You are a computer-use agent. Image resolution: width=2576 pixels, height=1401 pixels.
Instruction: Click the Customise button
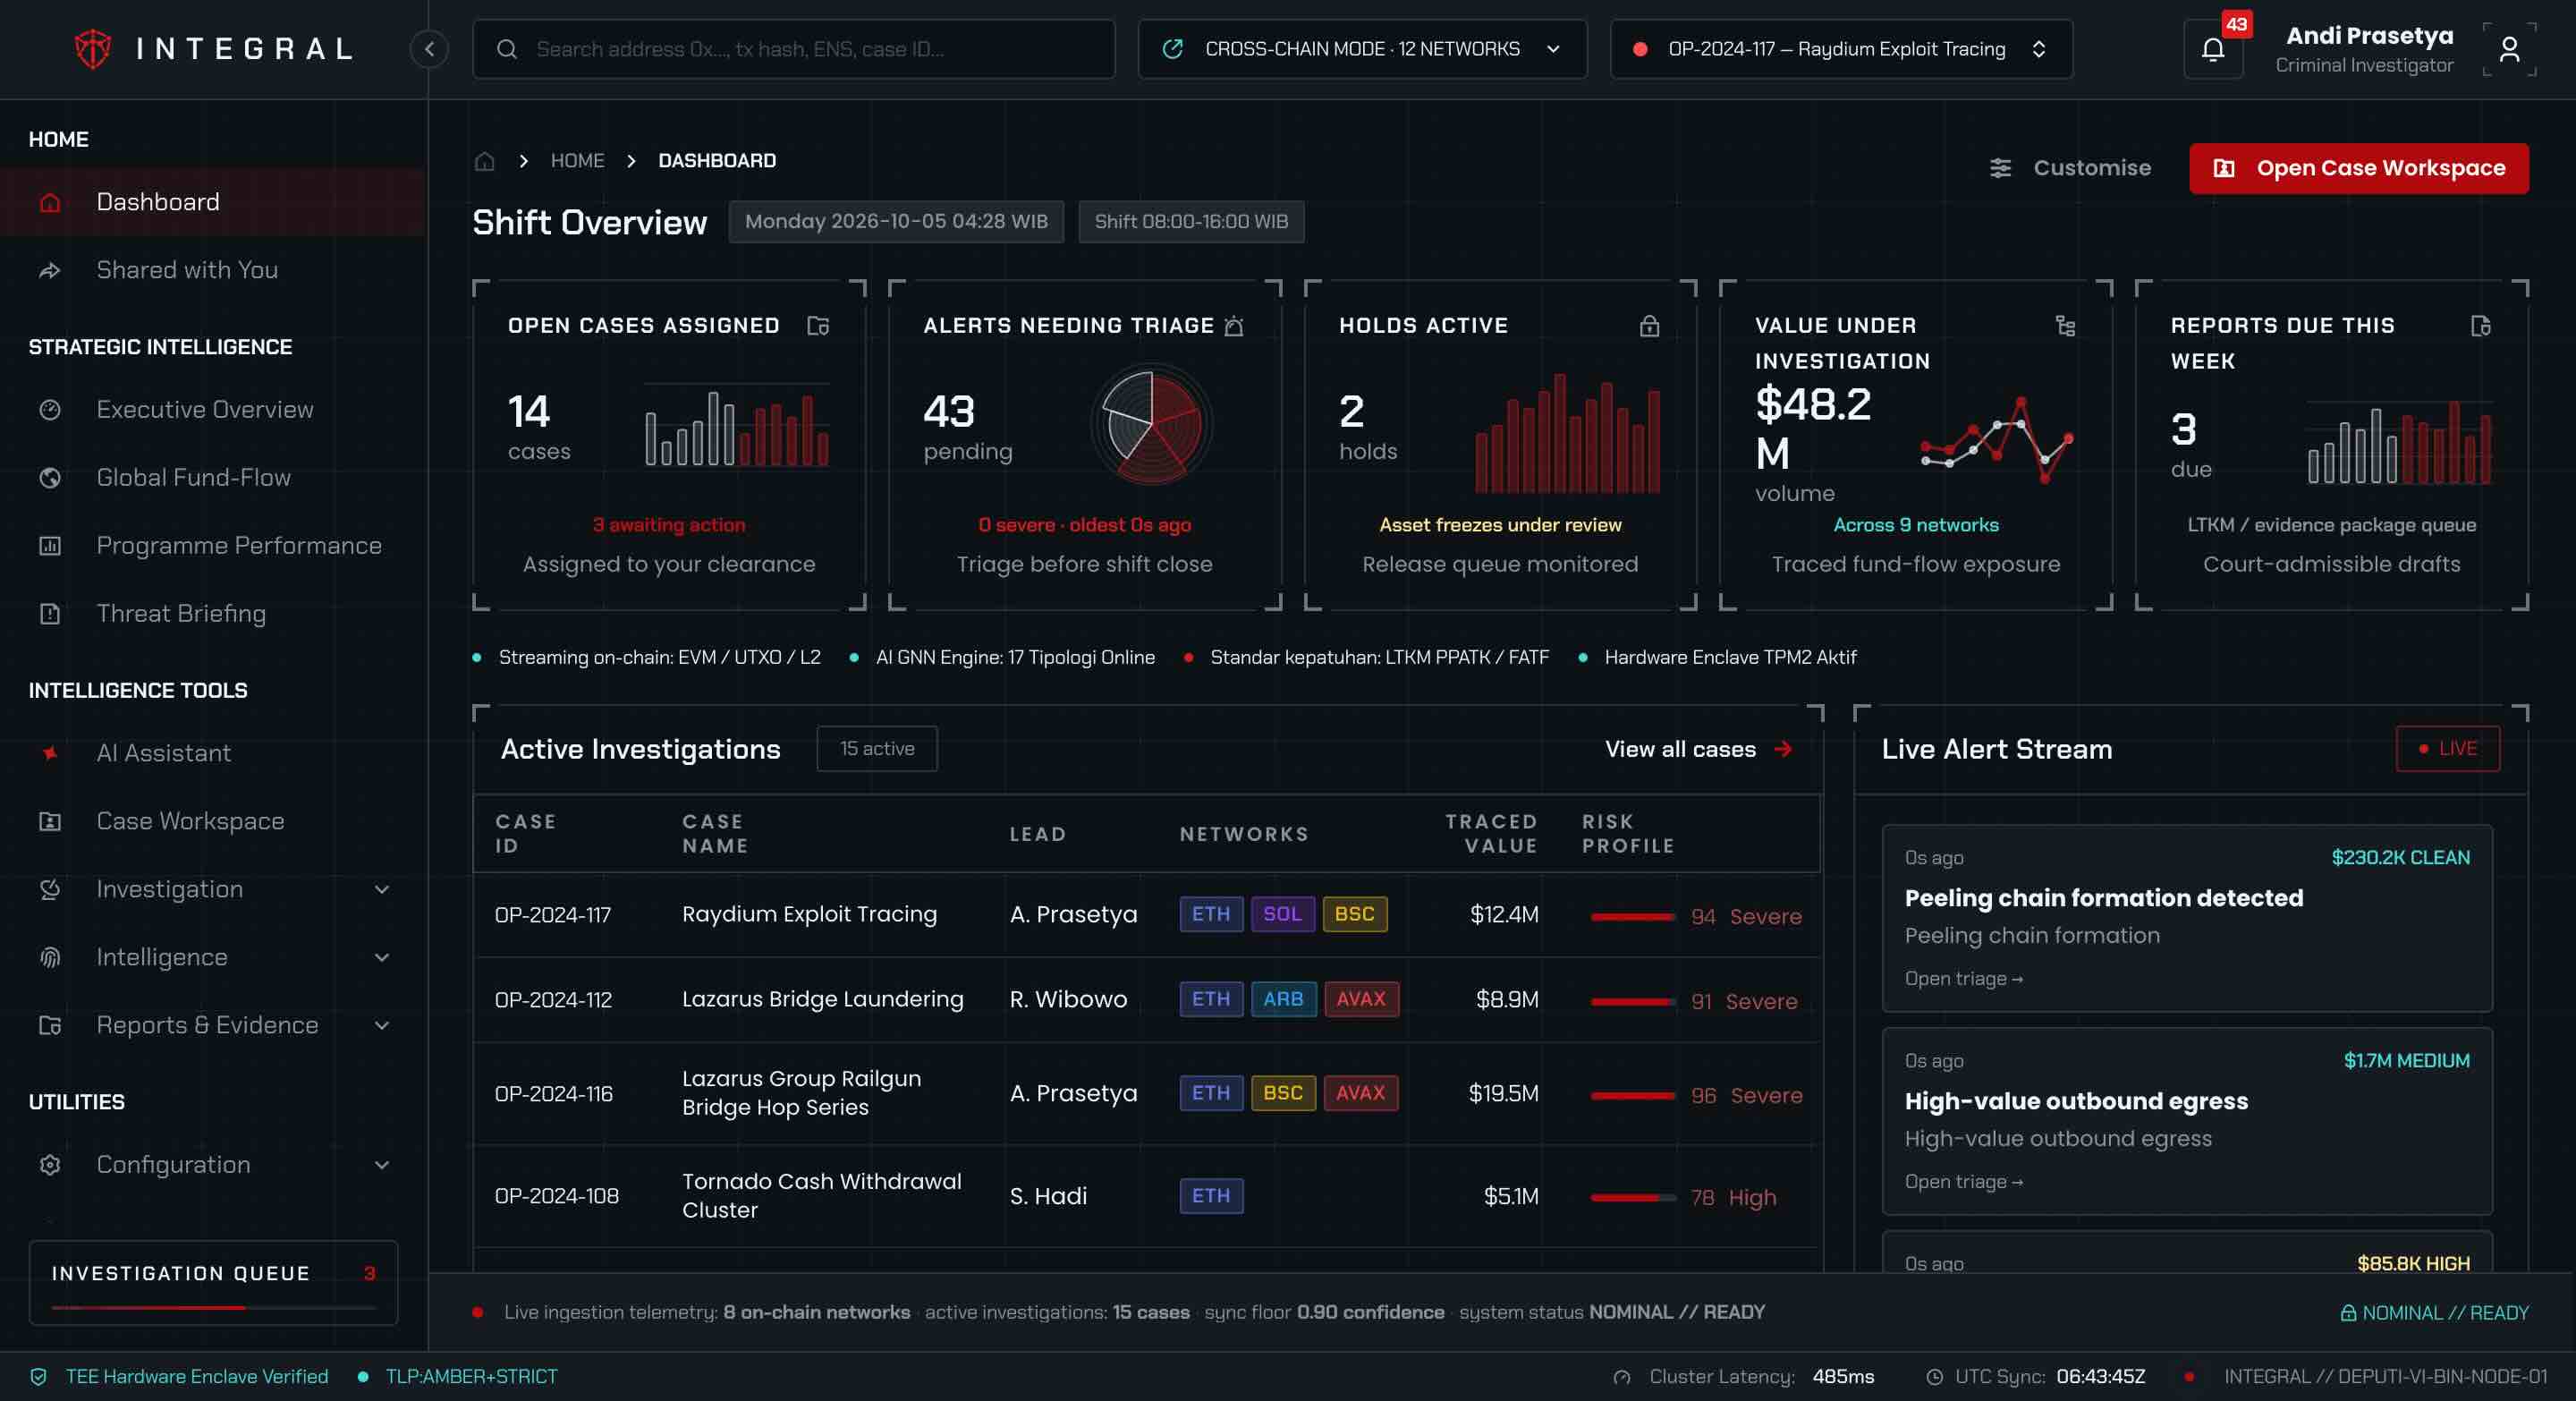click(x=2070, y=168)
